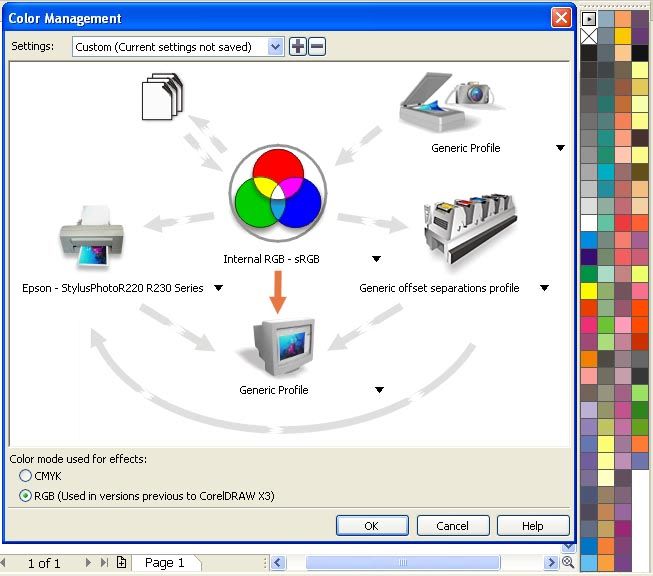Viewport: 653px width, 576px height.
Task: Toggle arrow from printer to monitor
Action: point(177,327)
